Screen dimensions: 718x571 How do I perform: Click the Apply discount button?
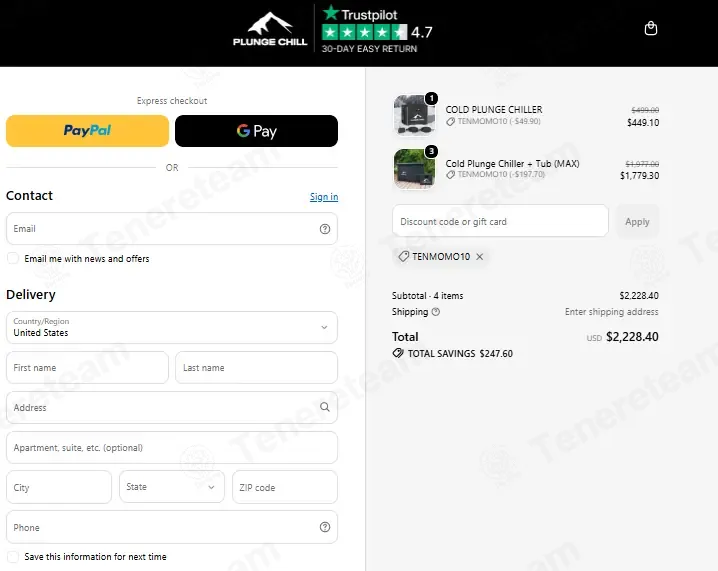point(637,222)
